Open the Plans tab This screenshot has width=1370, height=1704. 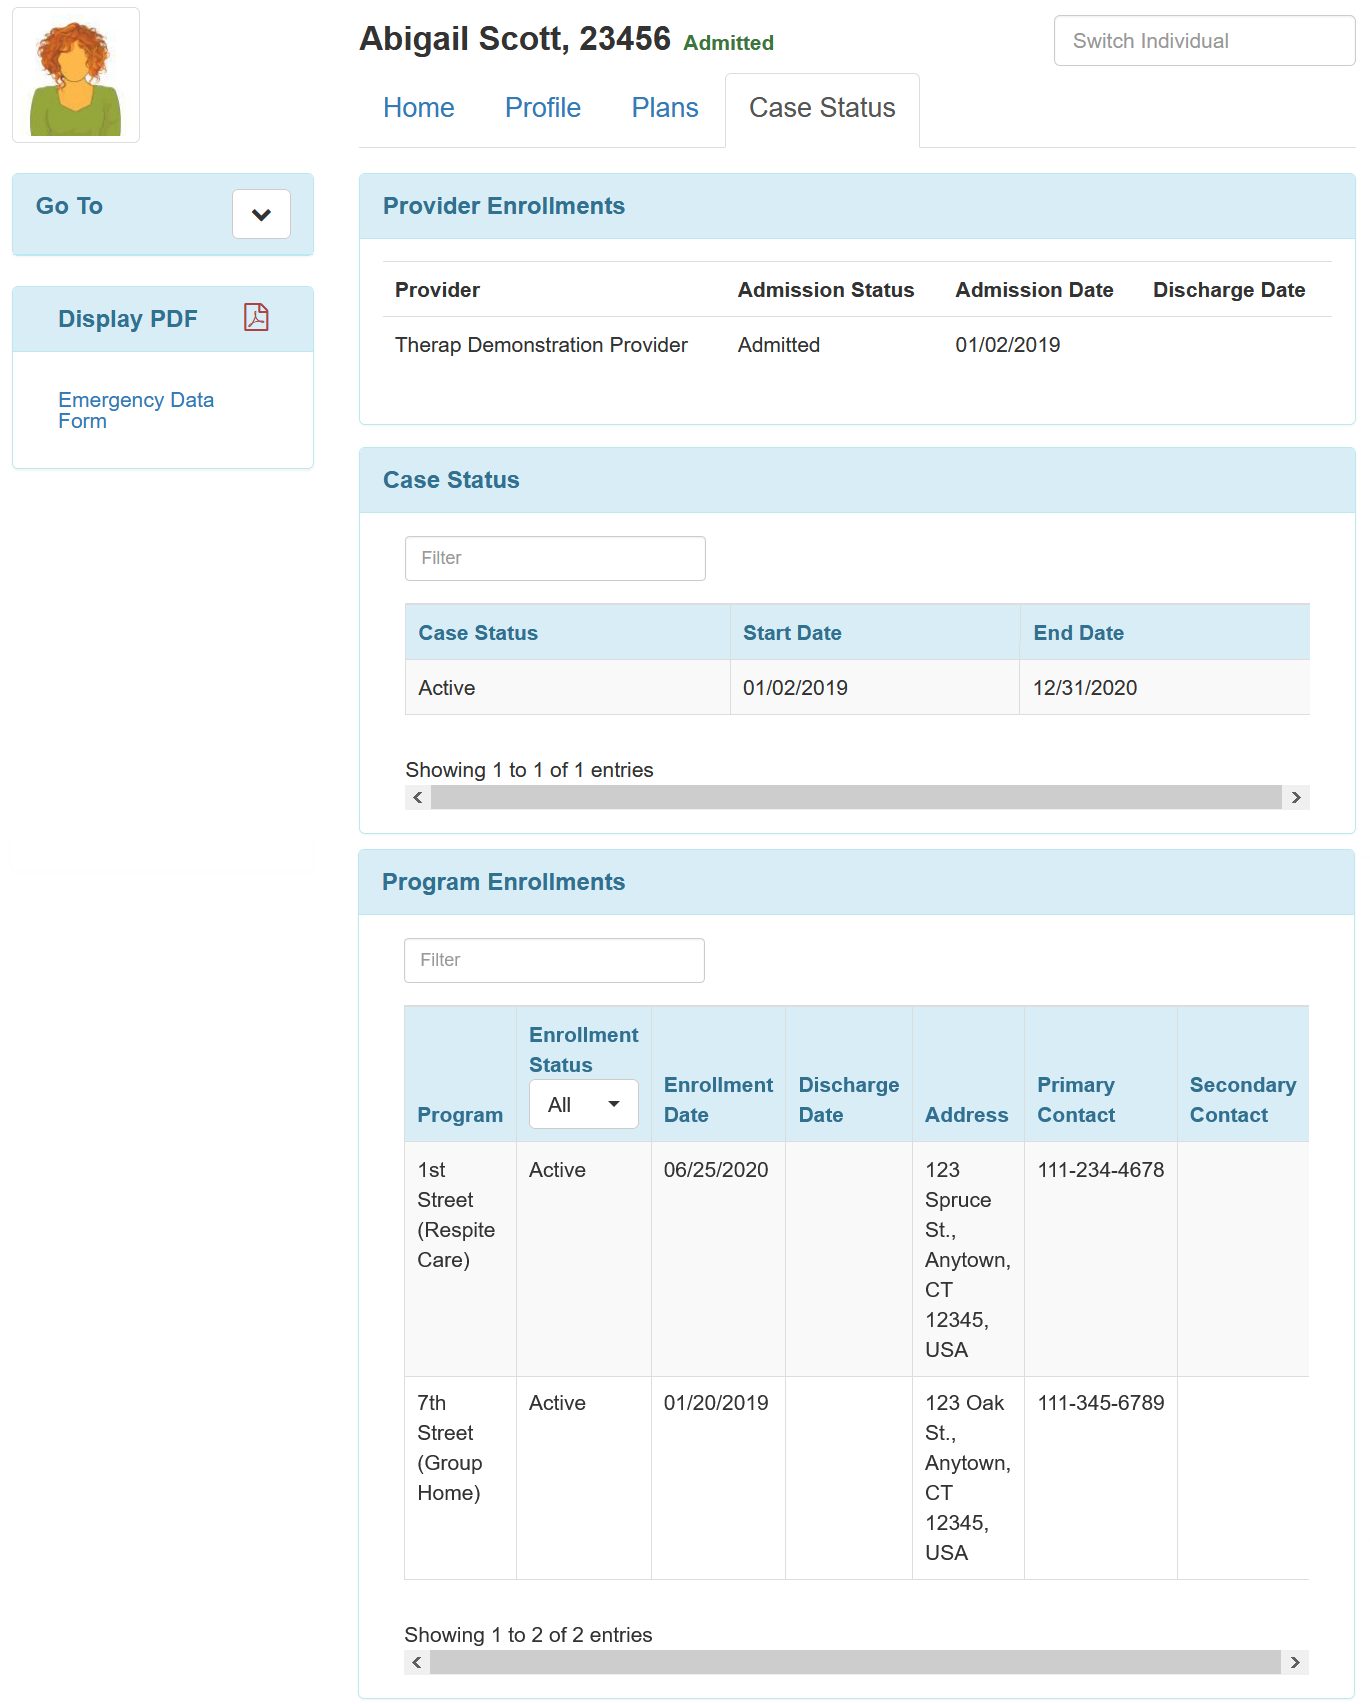[x=665, y=108]
